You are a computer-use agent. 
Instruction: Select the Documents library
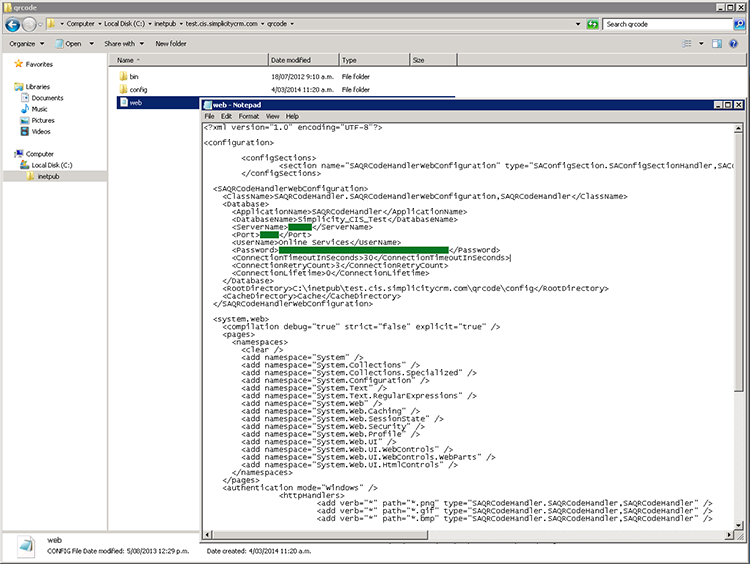(x=47, y=98)
